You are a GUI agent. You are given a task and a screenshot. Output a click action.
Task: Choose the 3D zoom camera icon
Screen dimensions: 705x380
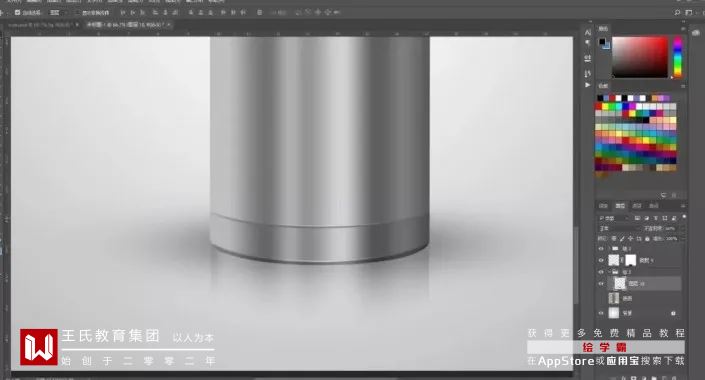coord(336,13)
